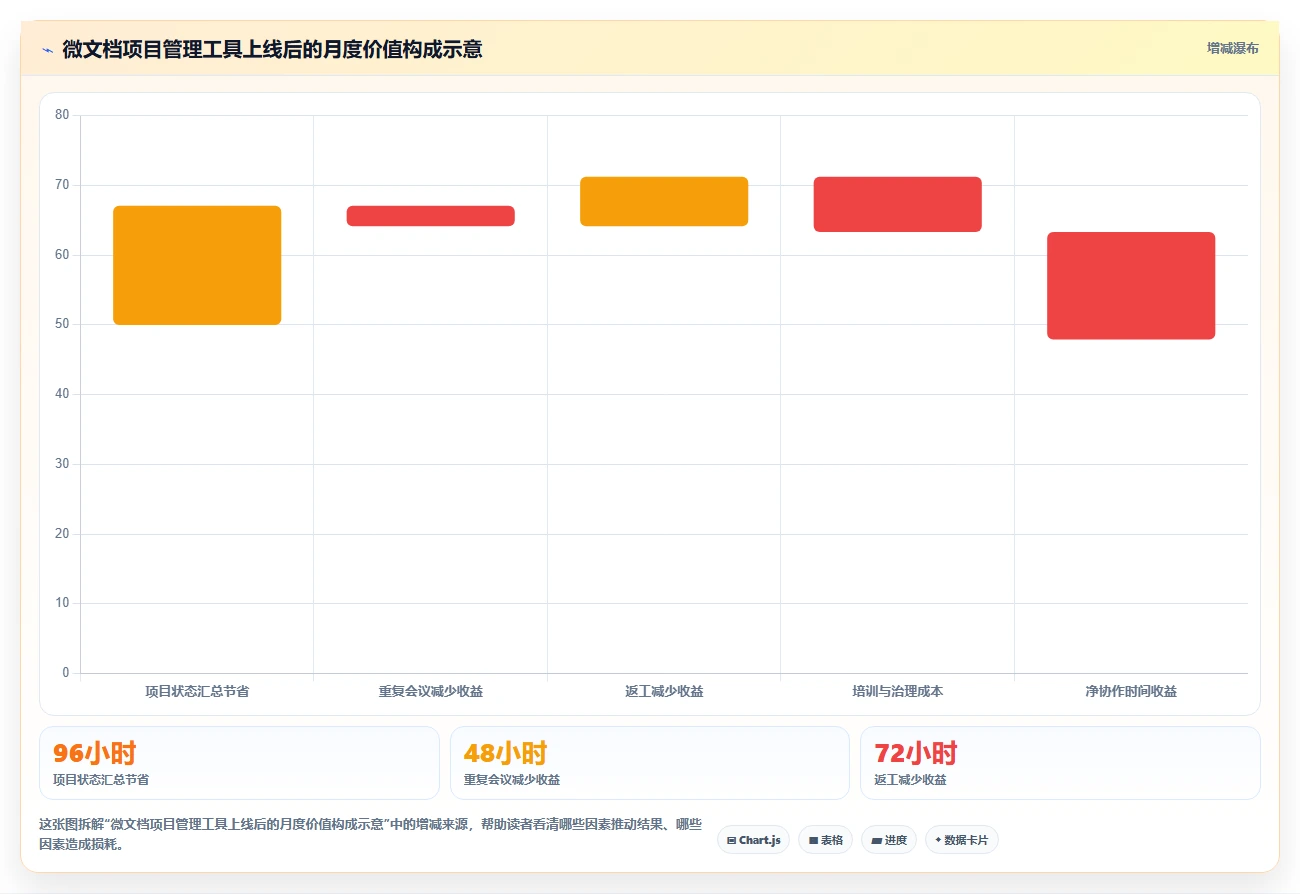1300x894 pixels.
Task: Select the 进度 tag chip
Action: (x=889, y=840)
